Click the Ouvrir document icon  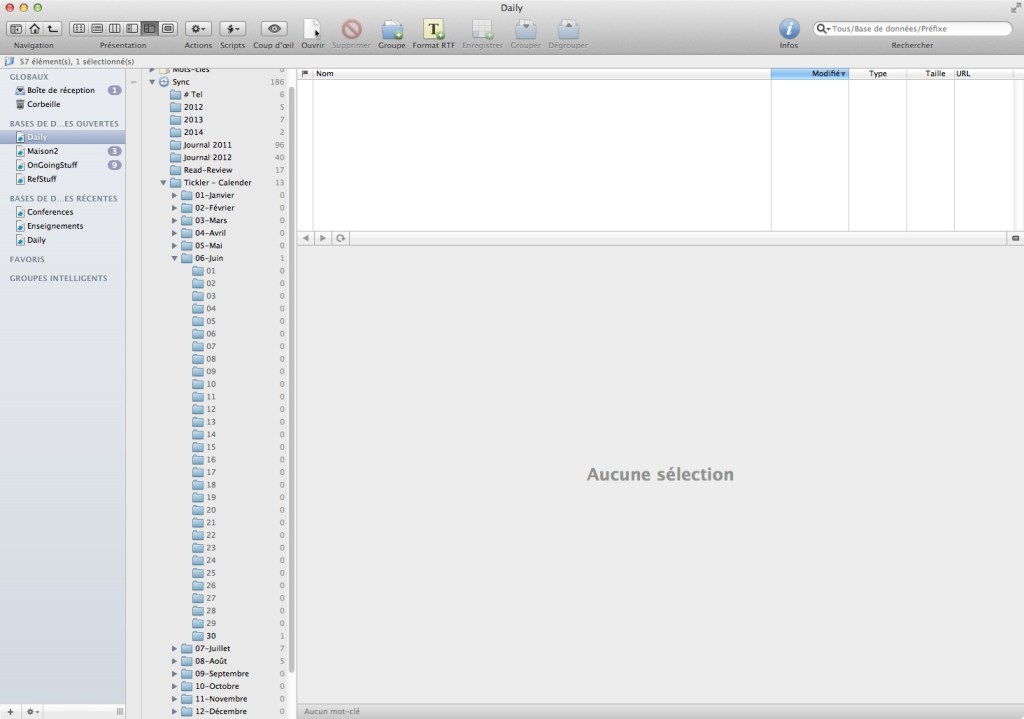[x=312, y=29]
